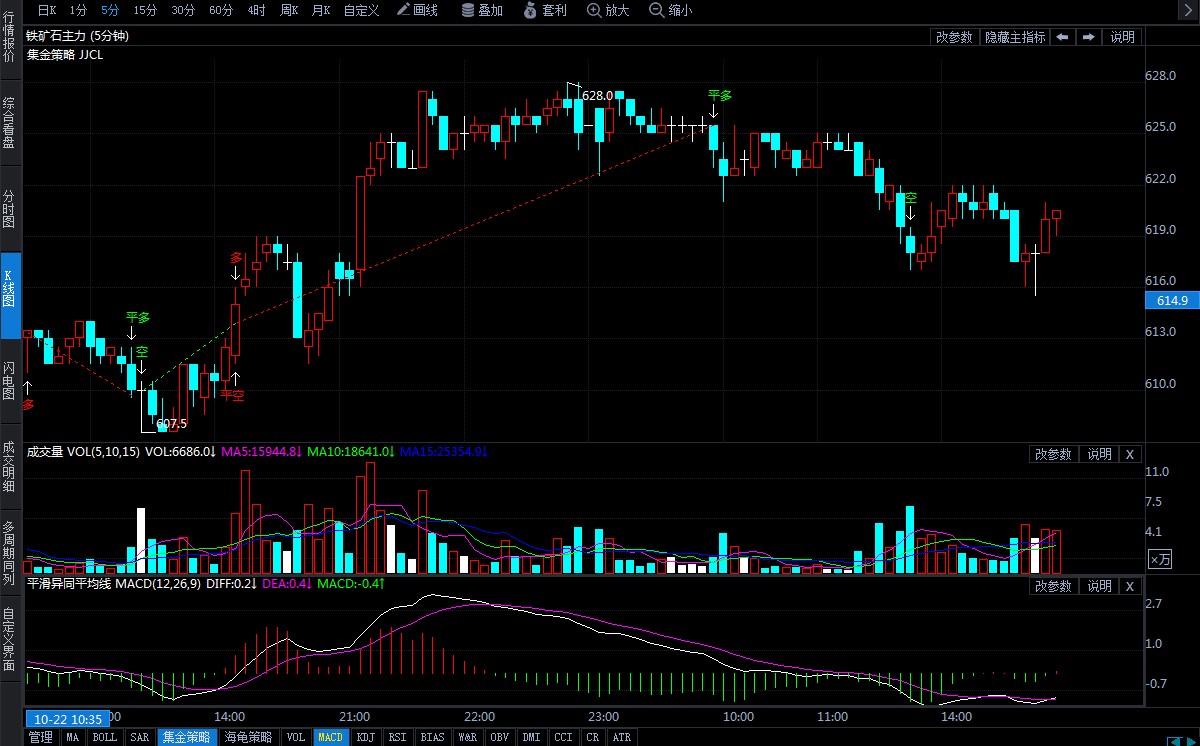
Task: Click the 607.5 low price annotation
Action: (171, 424)
